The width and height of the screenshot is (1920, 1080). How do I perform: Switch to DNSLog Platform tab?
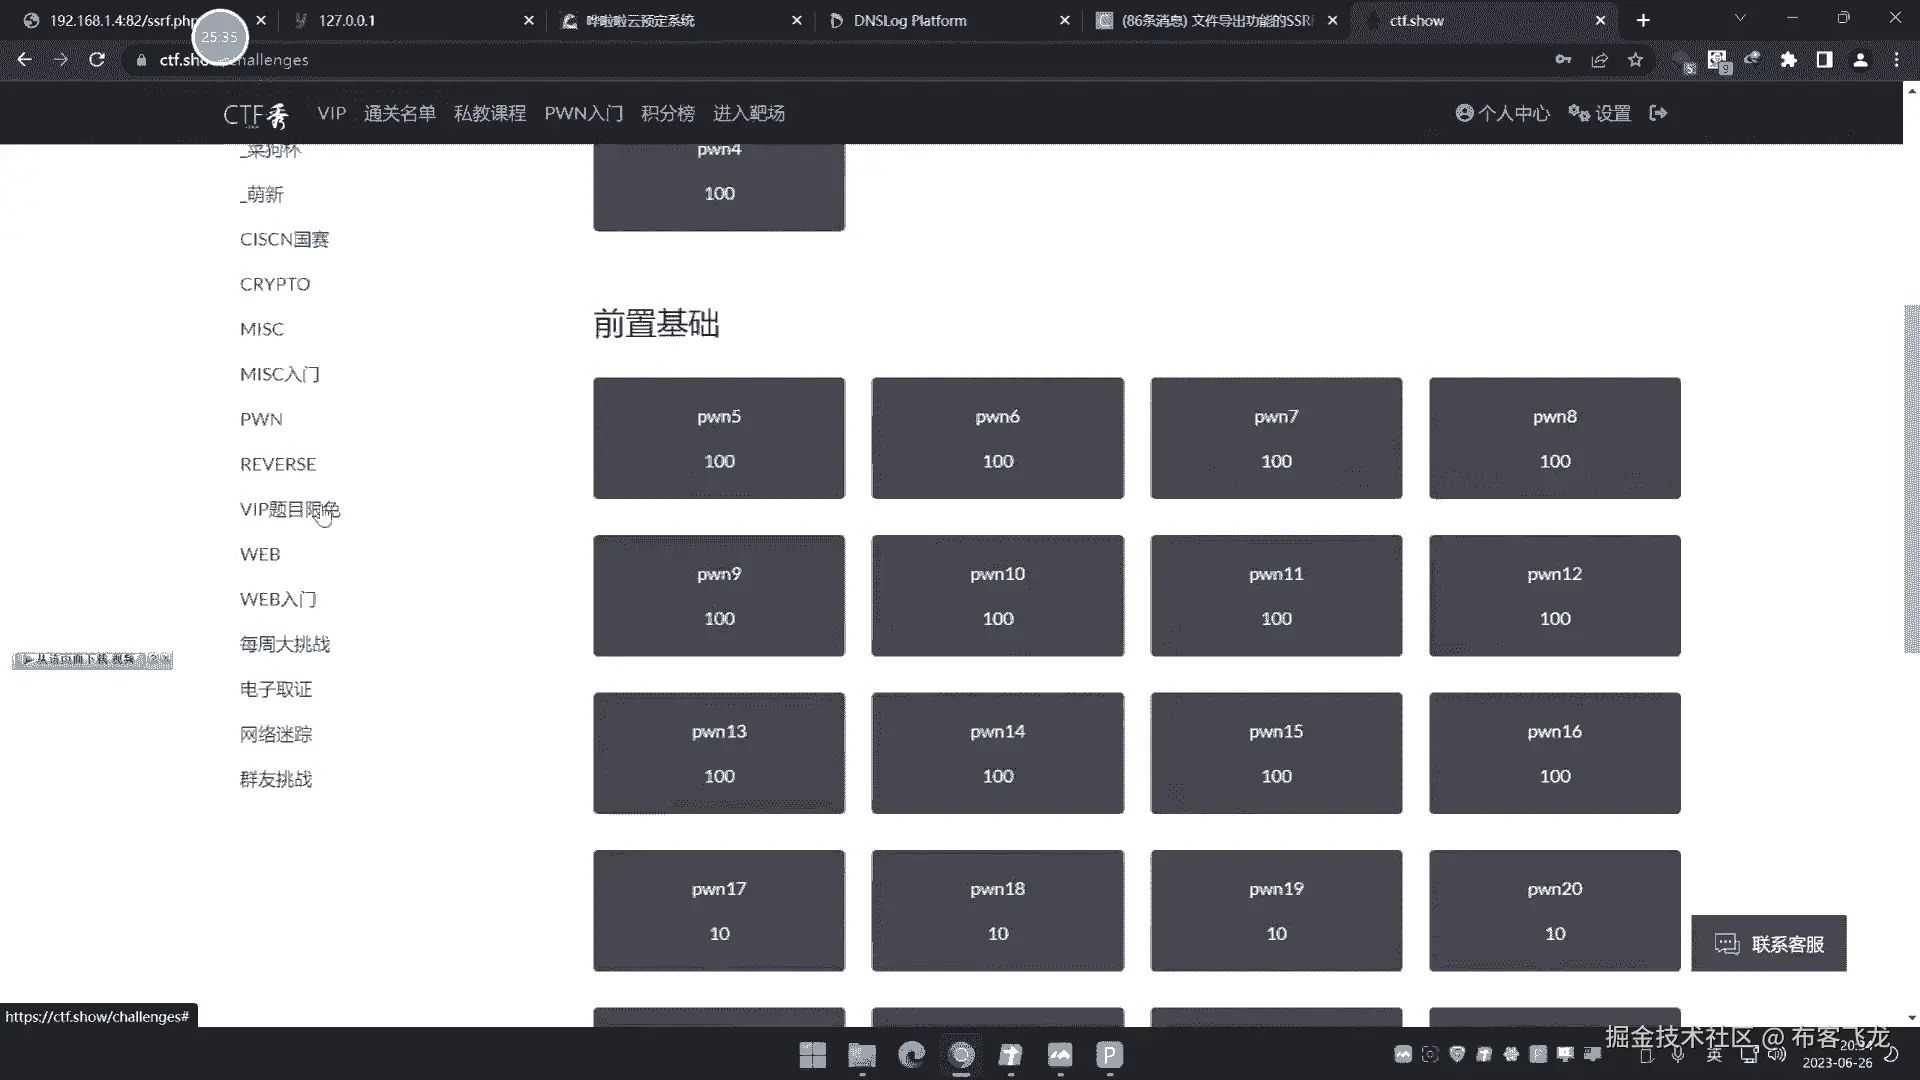click(910, 20)
